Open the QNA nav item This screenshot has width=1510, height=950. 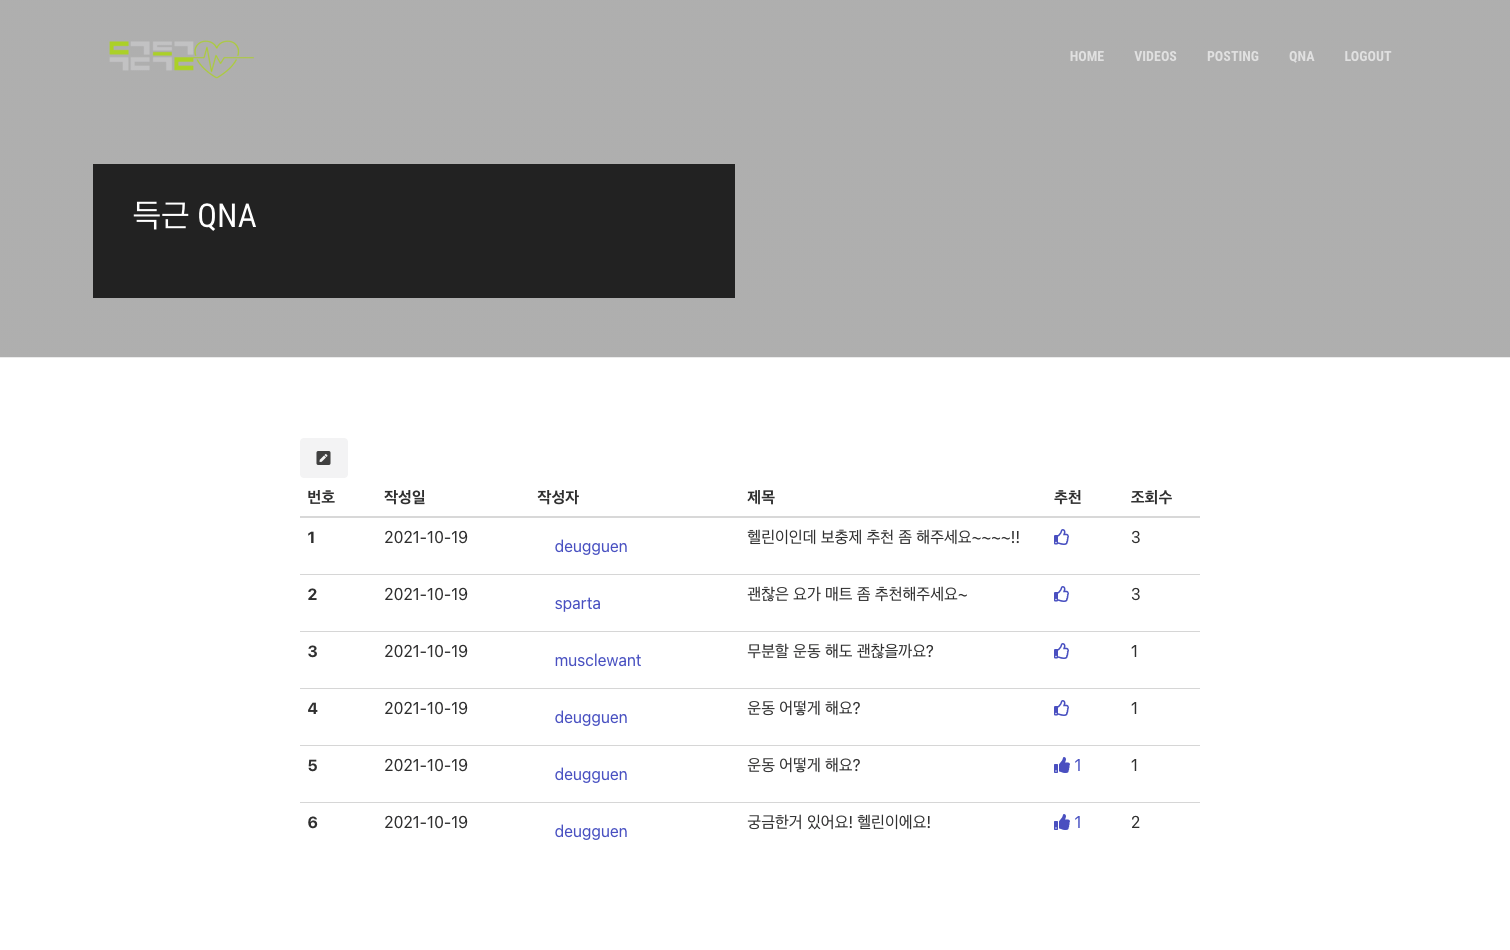(1301, 56)
